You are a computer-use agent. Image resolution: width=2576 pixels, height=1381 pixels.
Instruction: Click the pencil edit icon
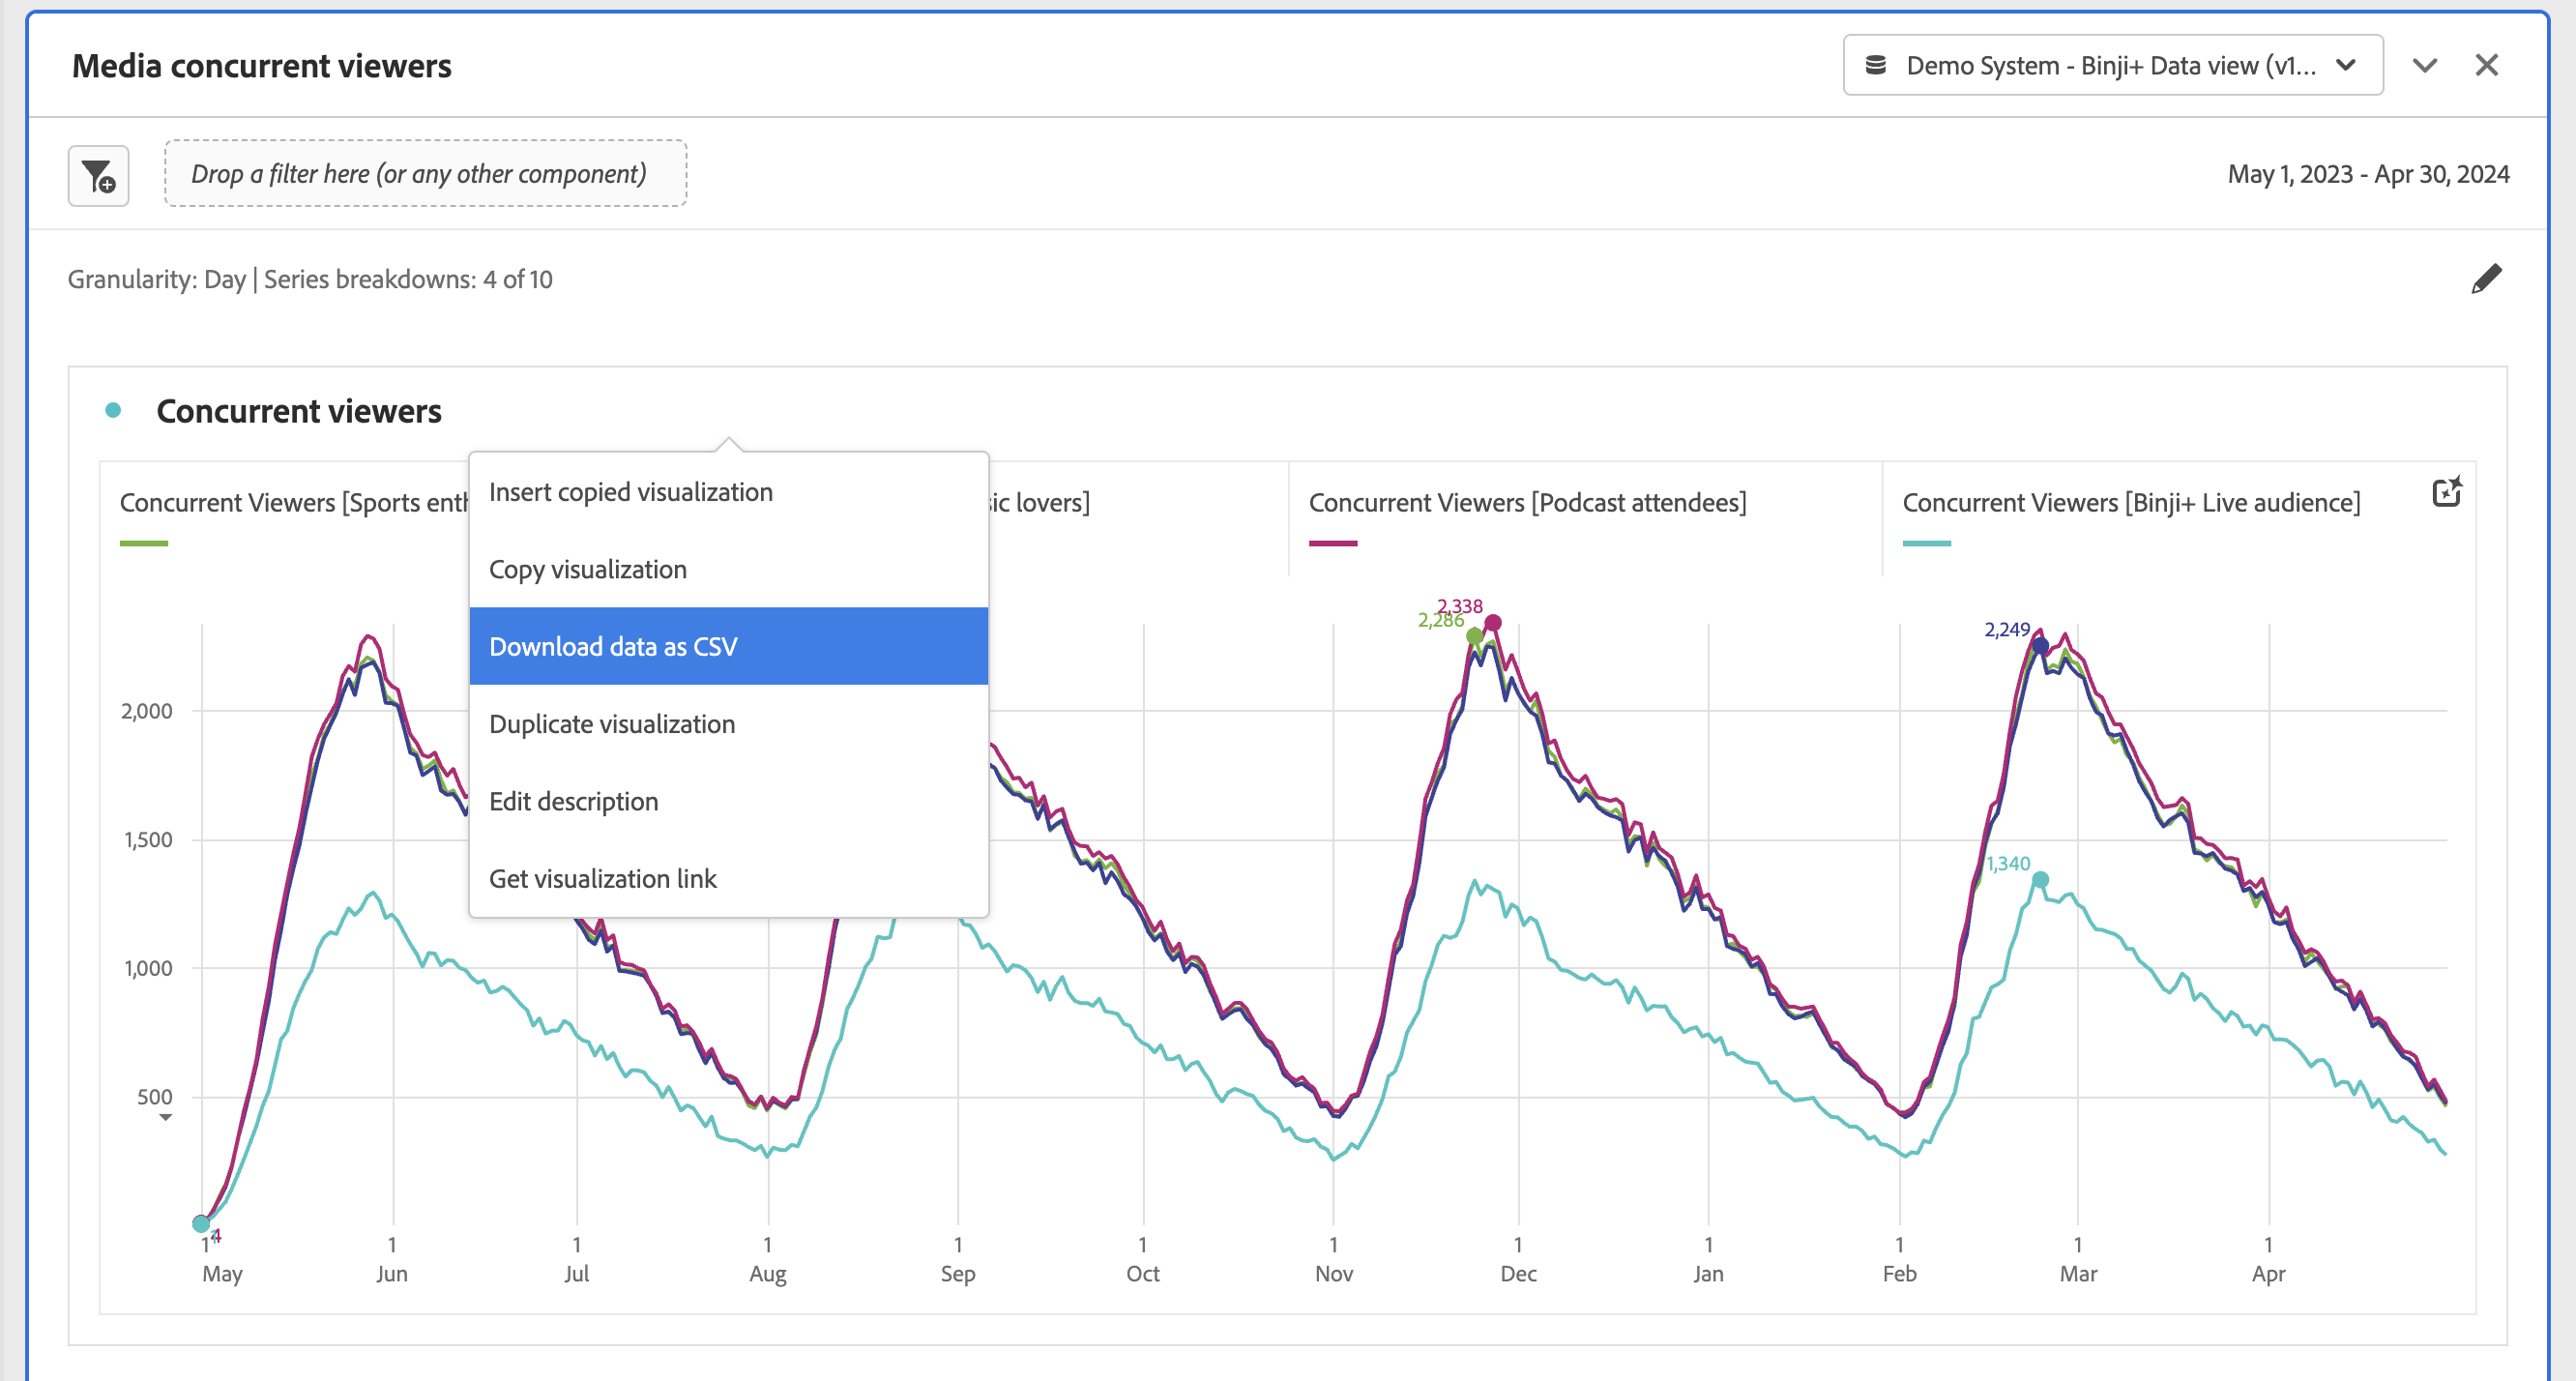pyautogui.click(x=2486, y=279)
